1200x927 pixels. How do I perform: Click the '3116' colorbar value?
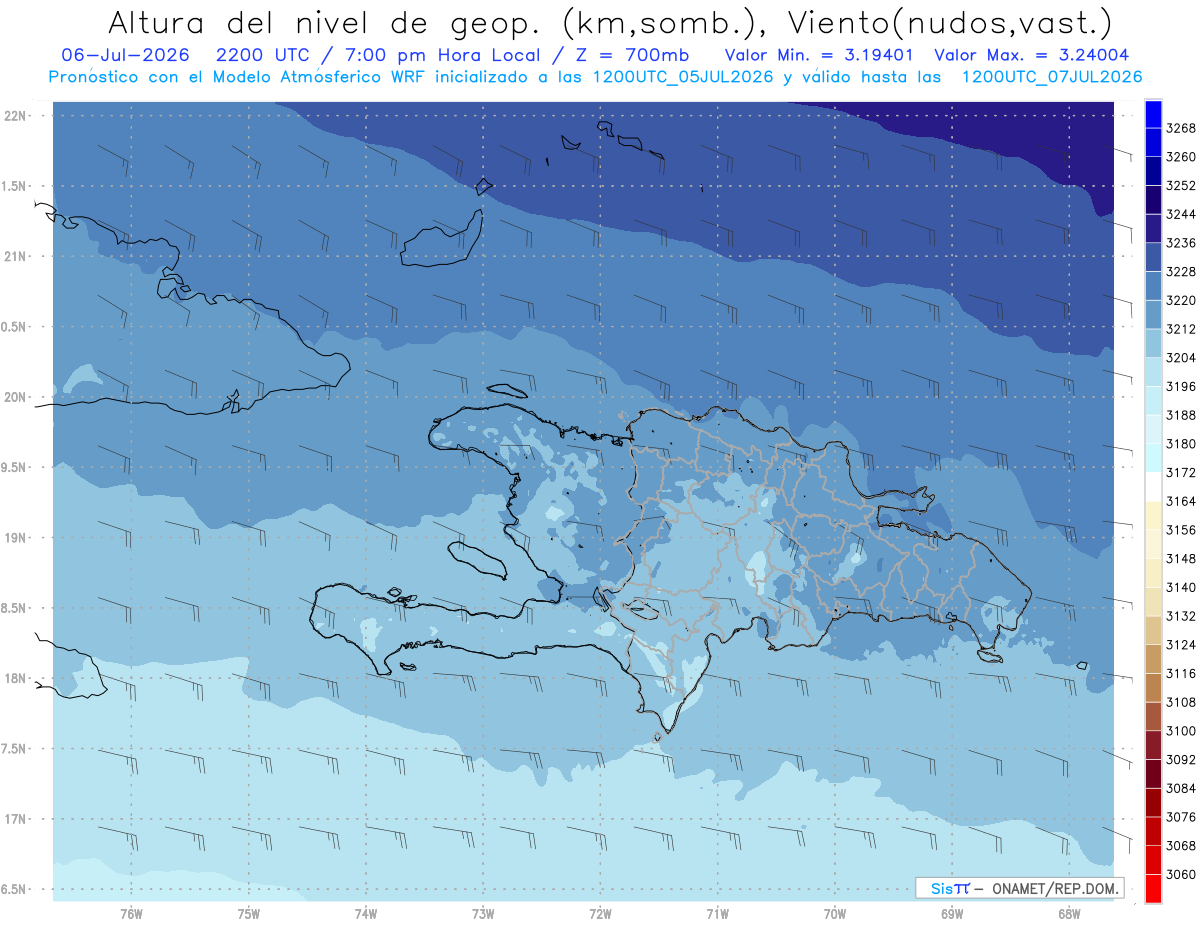1181,673
